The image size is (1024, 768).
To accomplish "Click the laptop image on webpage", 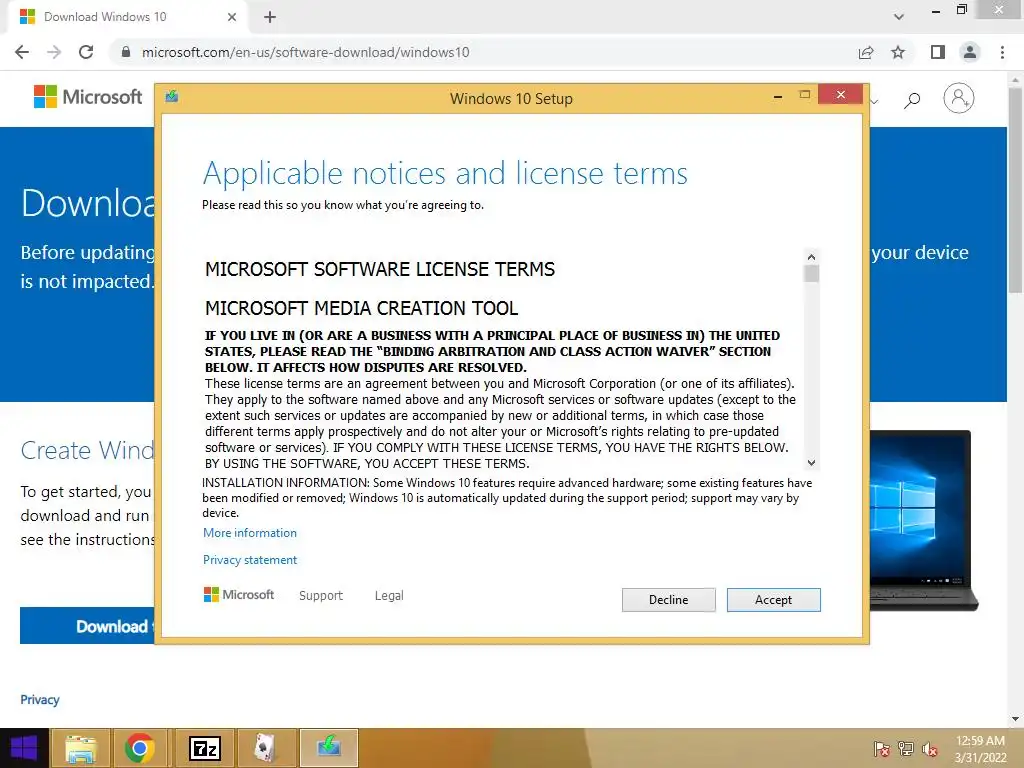I will coord(924,520).
